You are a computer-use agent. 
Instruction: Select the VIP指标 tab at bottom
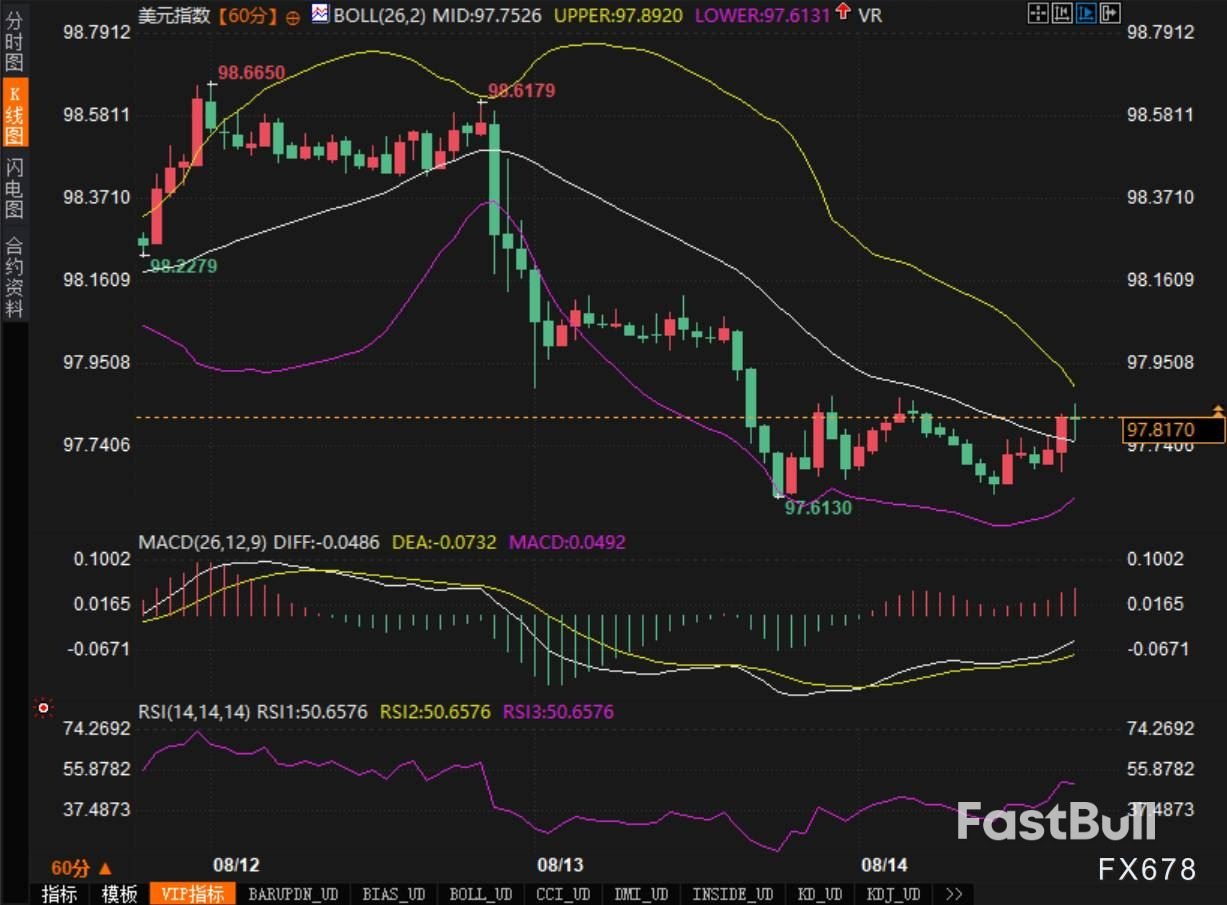pyautogui.click(x=193, y=893)
